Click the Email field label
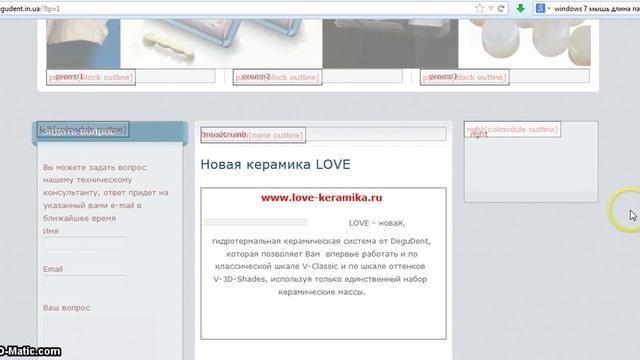640x360 pixels. [53, 269]
